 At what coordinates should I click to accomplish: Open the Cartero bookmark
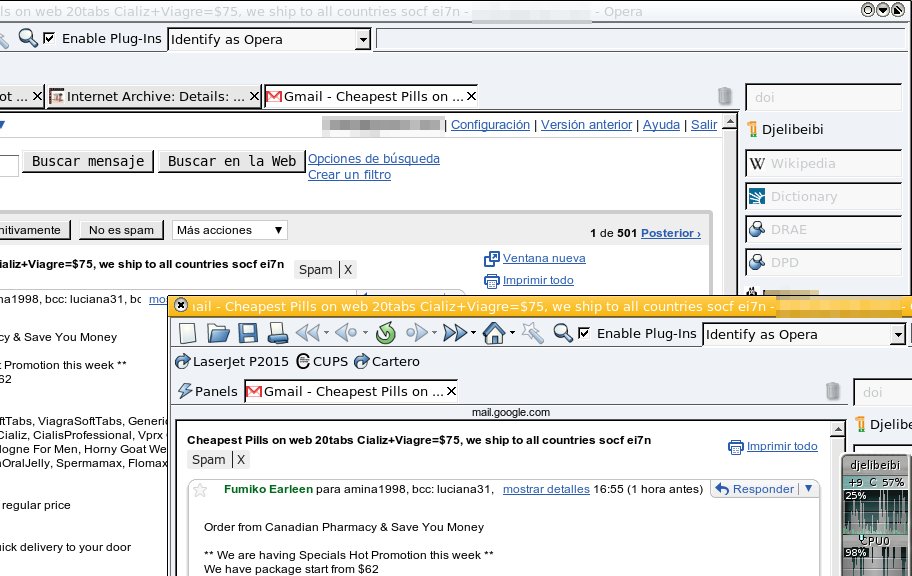point(387,361)
